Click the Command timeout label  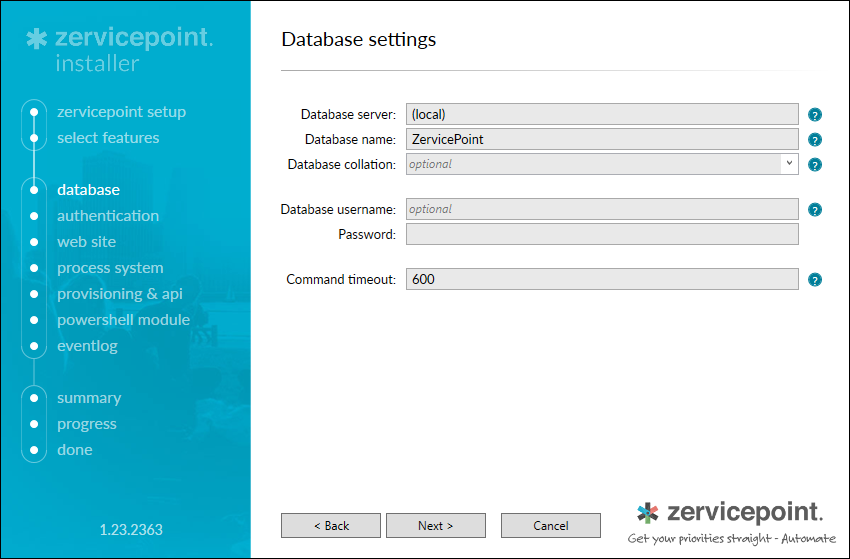[341, 279]
